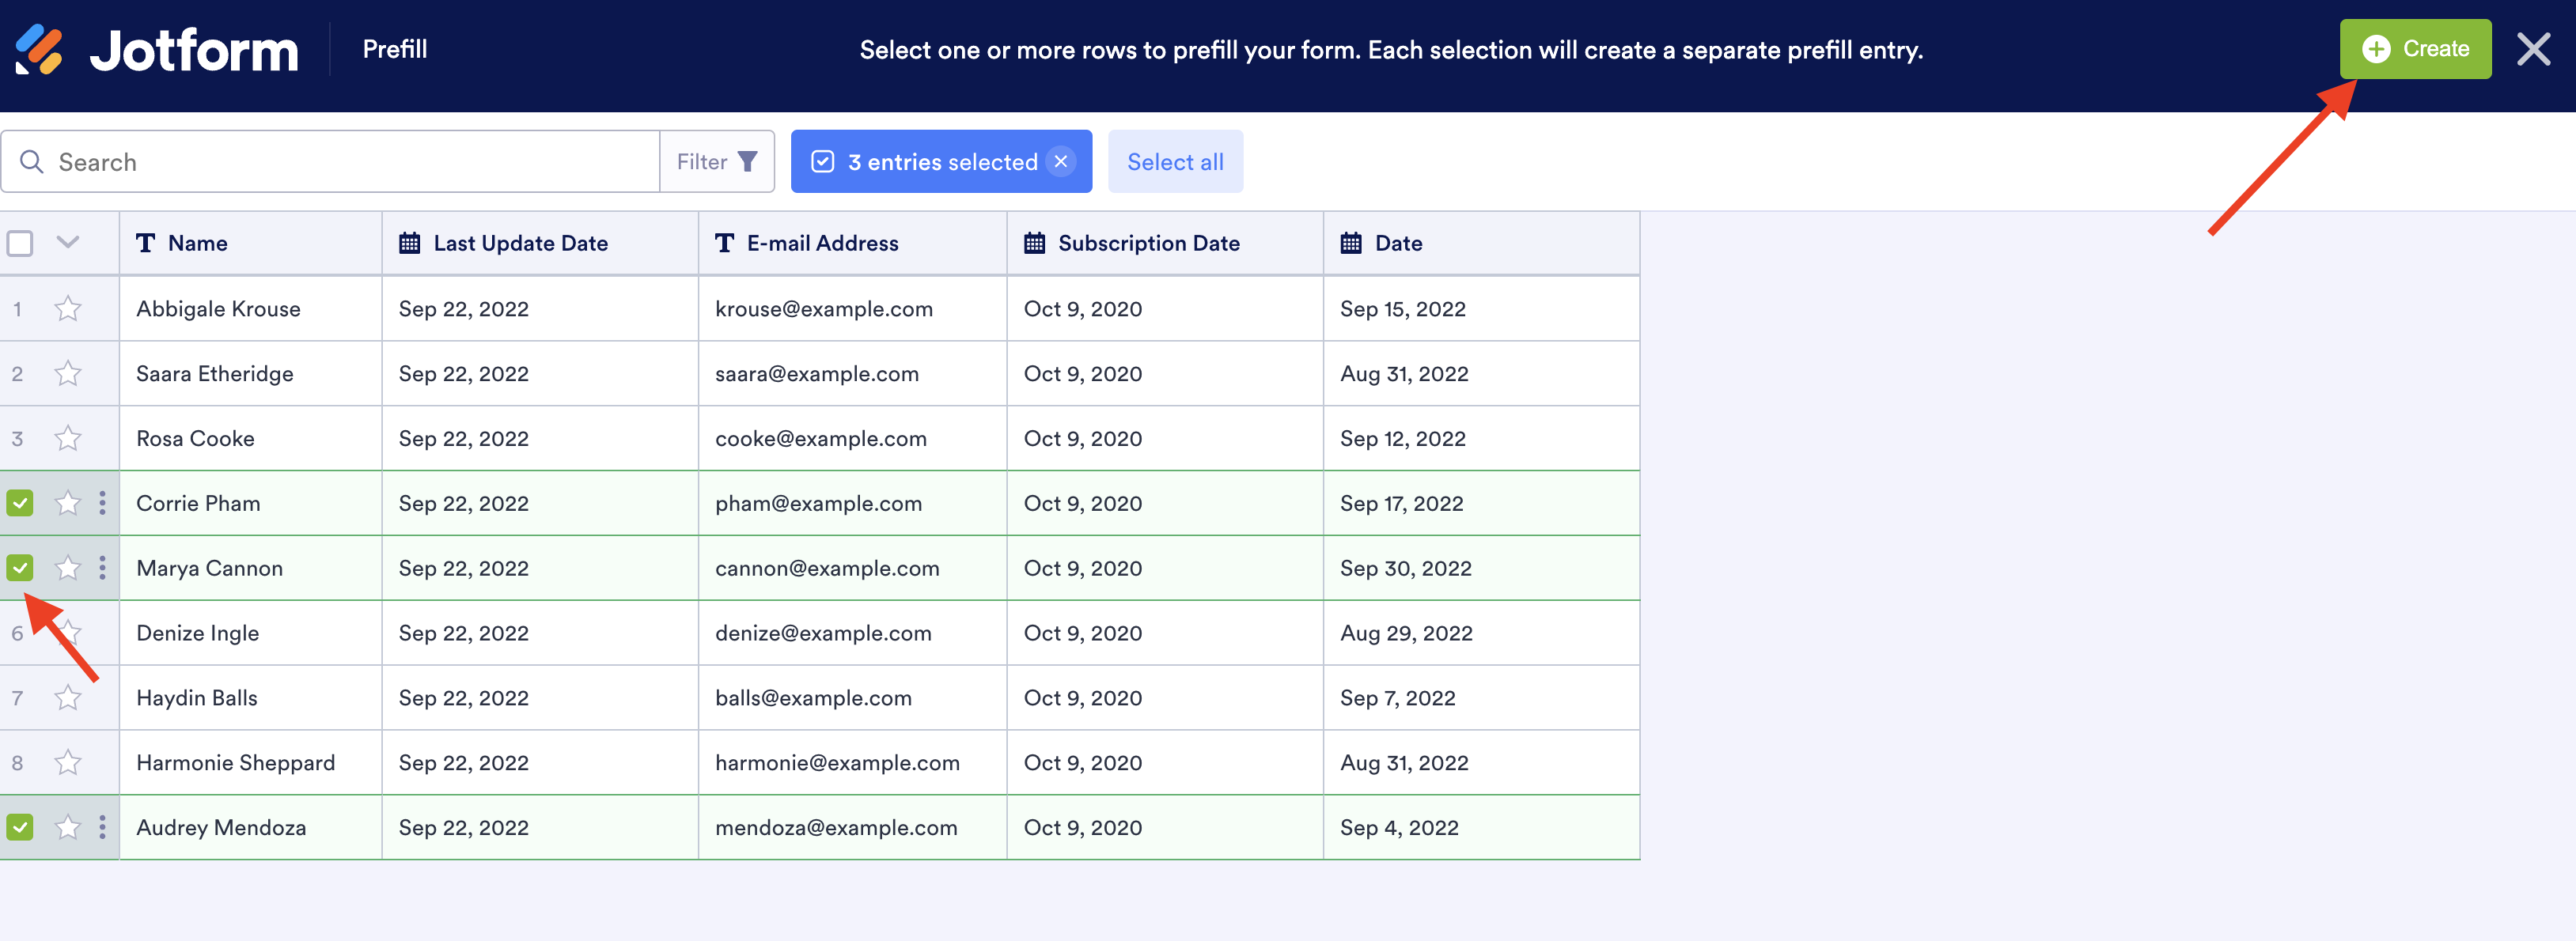Click the E-mail Address column header
Image resolution: width=2576 pixels, height=941 pixels.
pos(821,243)
